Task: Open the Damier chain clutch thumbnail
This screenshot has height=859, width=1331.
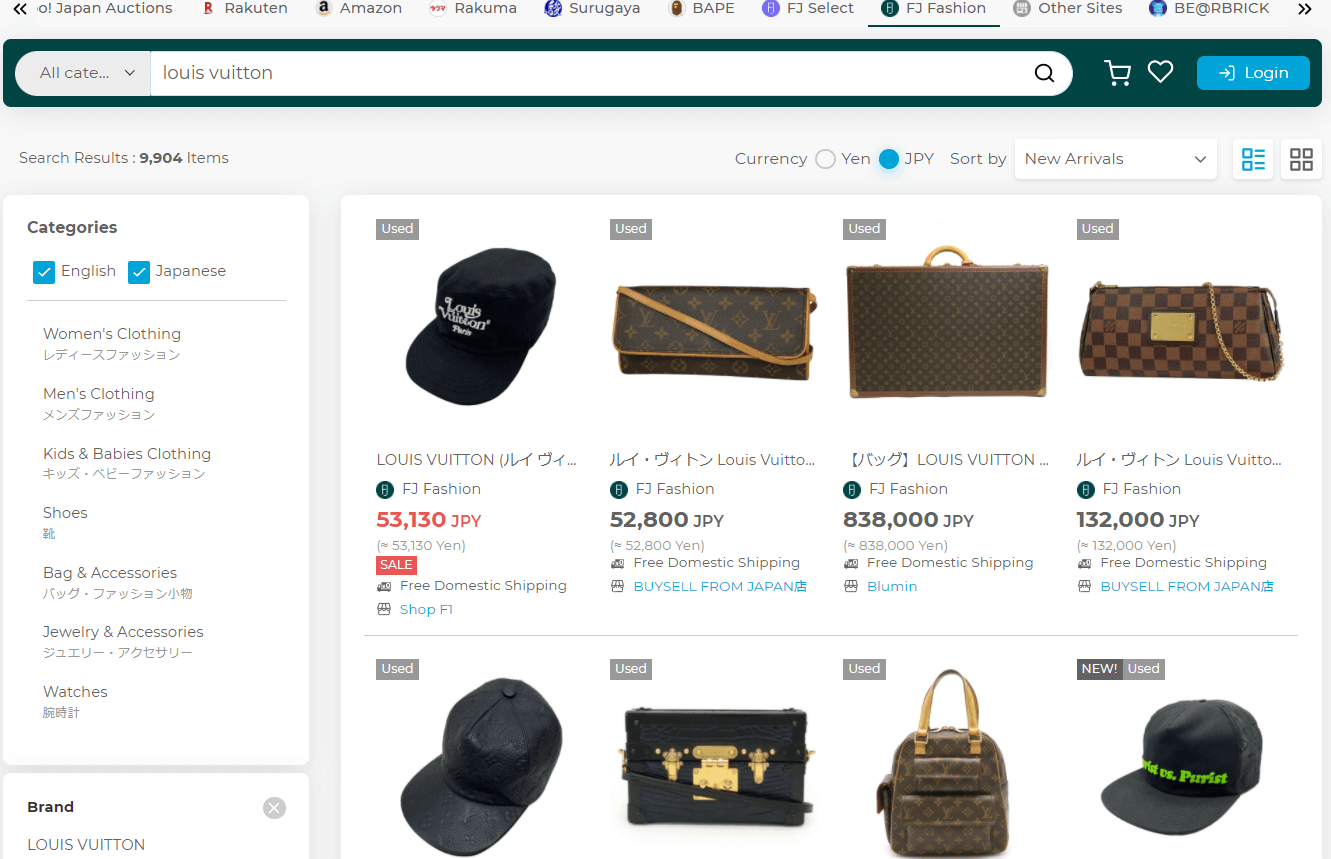Action: (1181, 331)
